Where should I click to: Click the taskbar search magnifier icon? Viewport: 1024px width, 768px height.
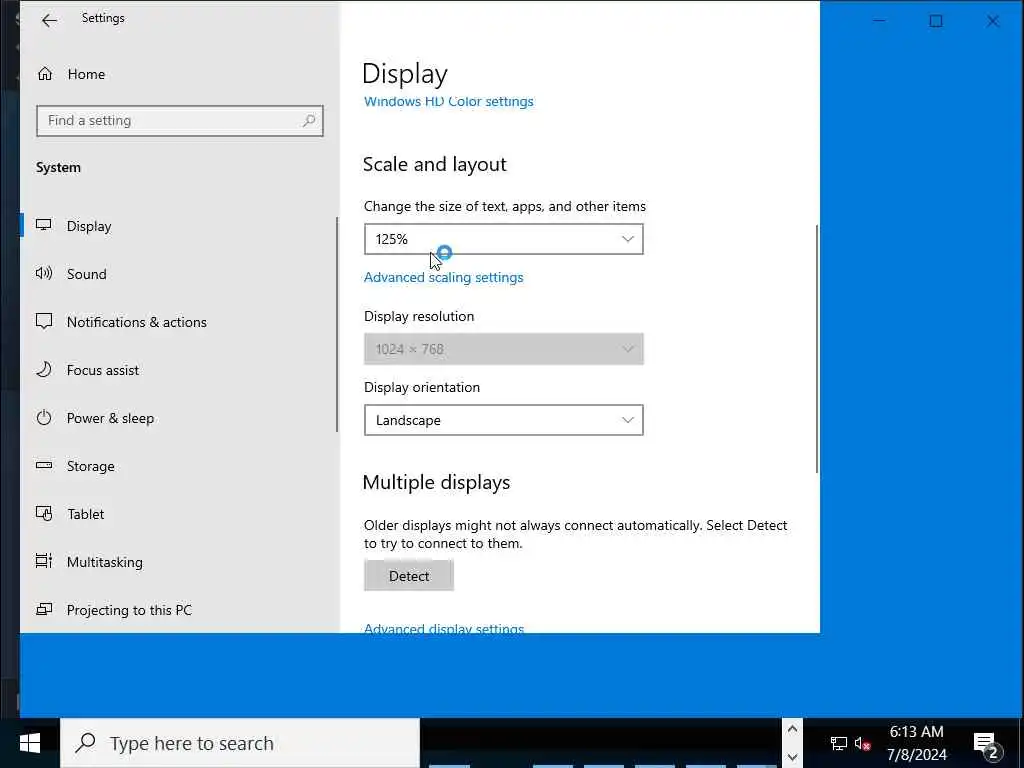(86, 743)
